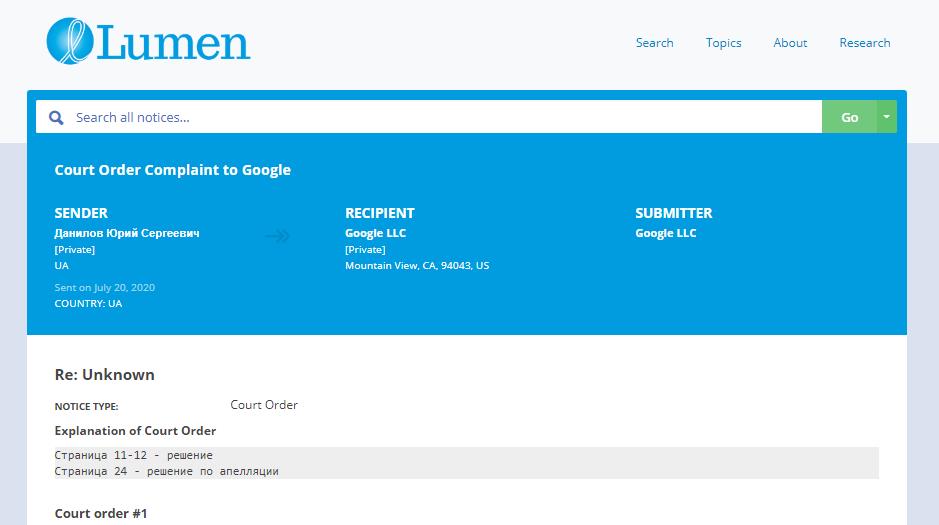Go to the About page
Viewport: 939px width, 525px height.
click(790, 43)
